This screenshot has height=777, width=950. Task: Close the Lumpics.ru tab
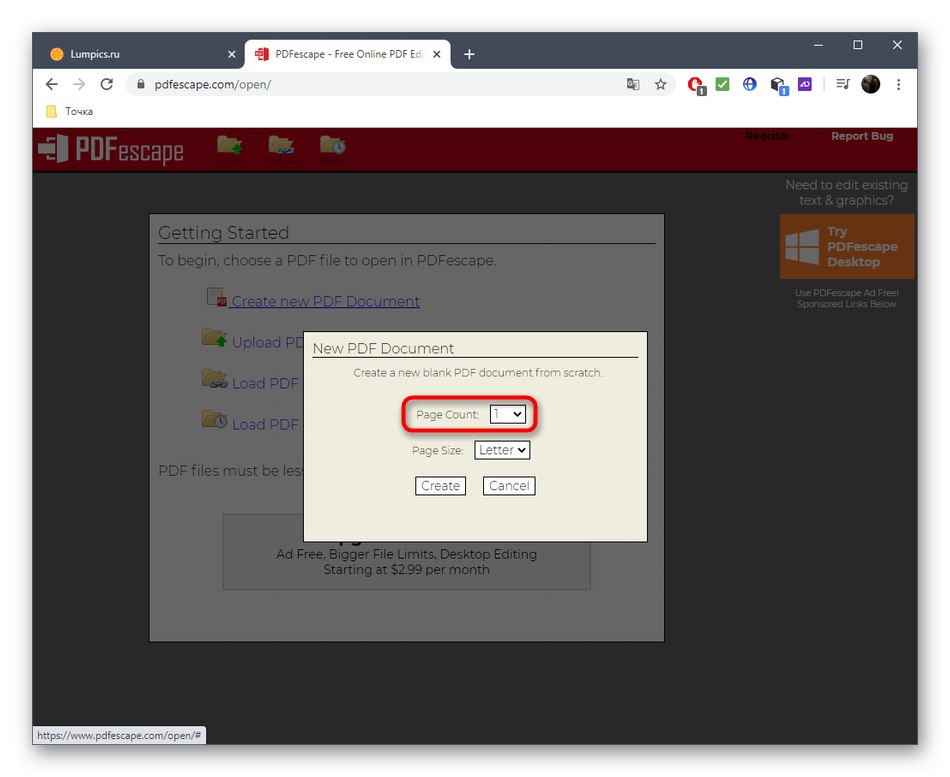pyautogui.click(x=231, y=55)
